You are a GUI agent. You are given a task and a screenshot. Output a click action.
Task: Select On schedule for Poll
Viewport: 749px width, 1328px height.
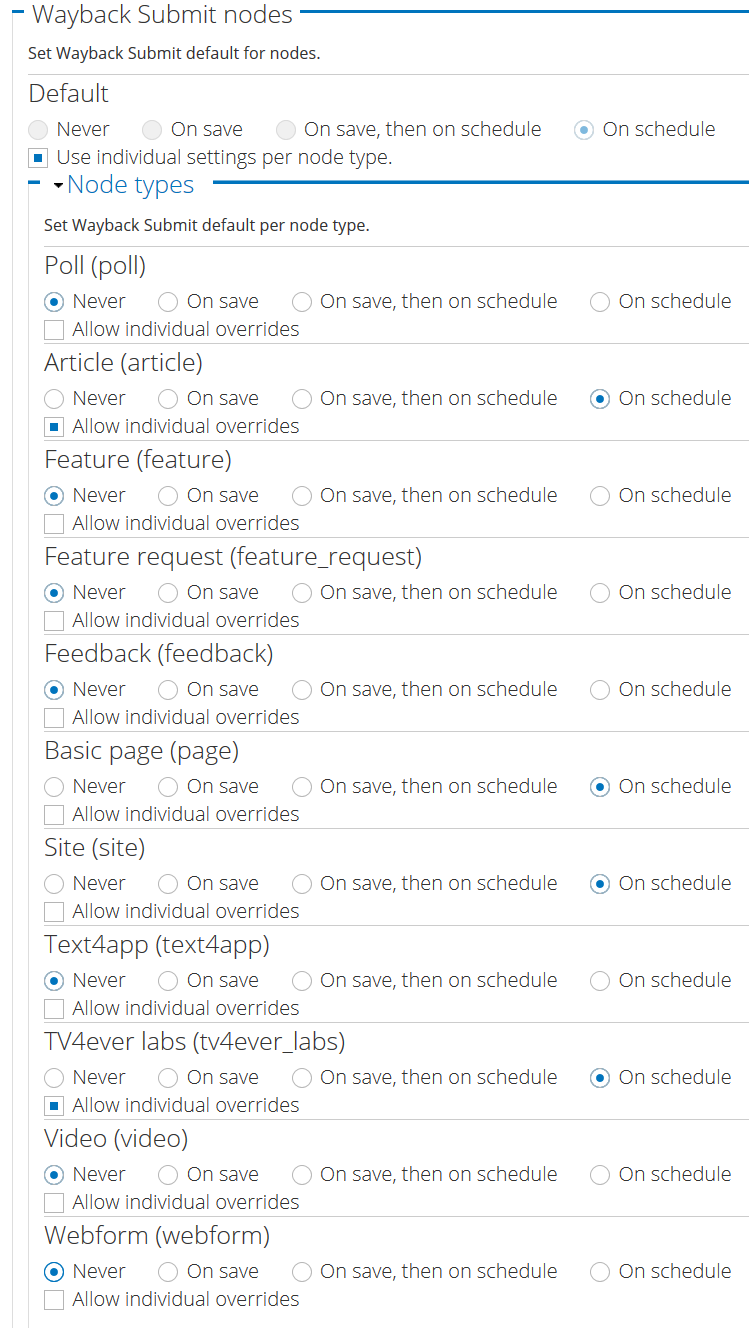tap(599, 301)
